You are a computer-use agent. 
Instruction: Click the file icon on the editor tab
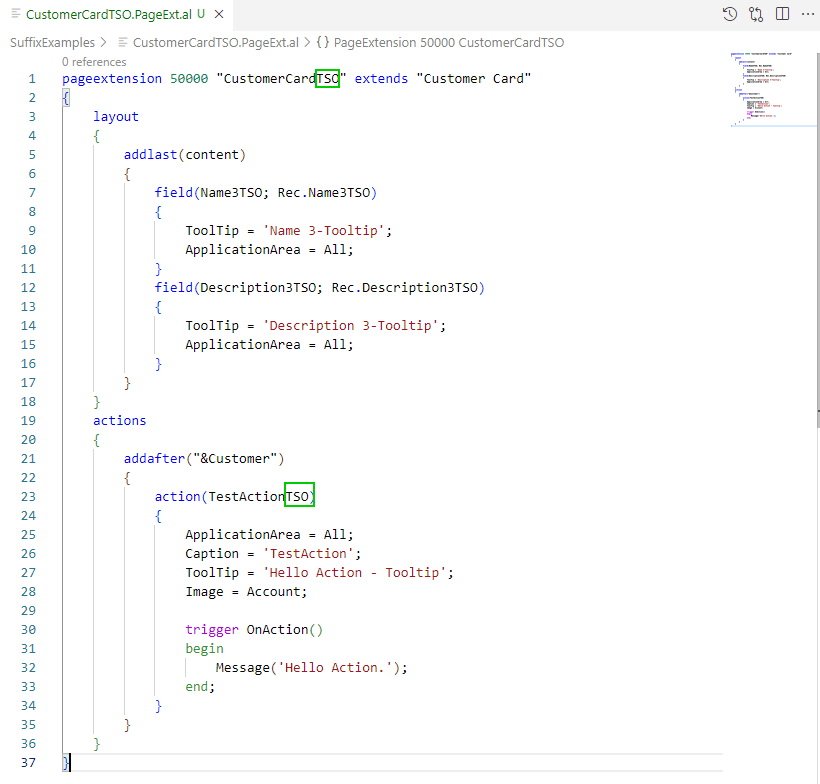[16, 14]
